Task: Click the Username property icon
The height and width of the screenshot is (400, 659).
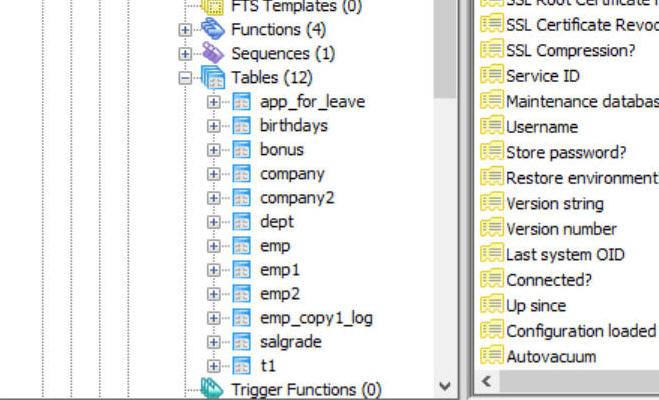Action: [491, 127]
